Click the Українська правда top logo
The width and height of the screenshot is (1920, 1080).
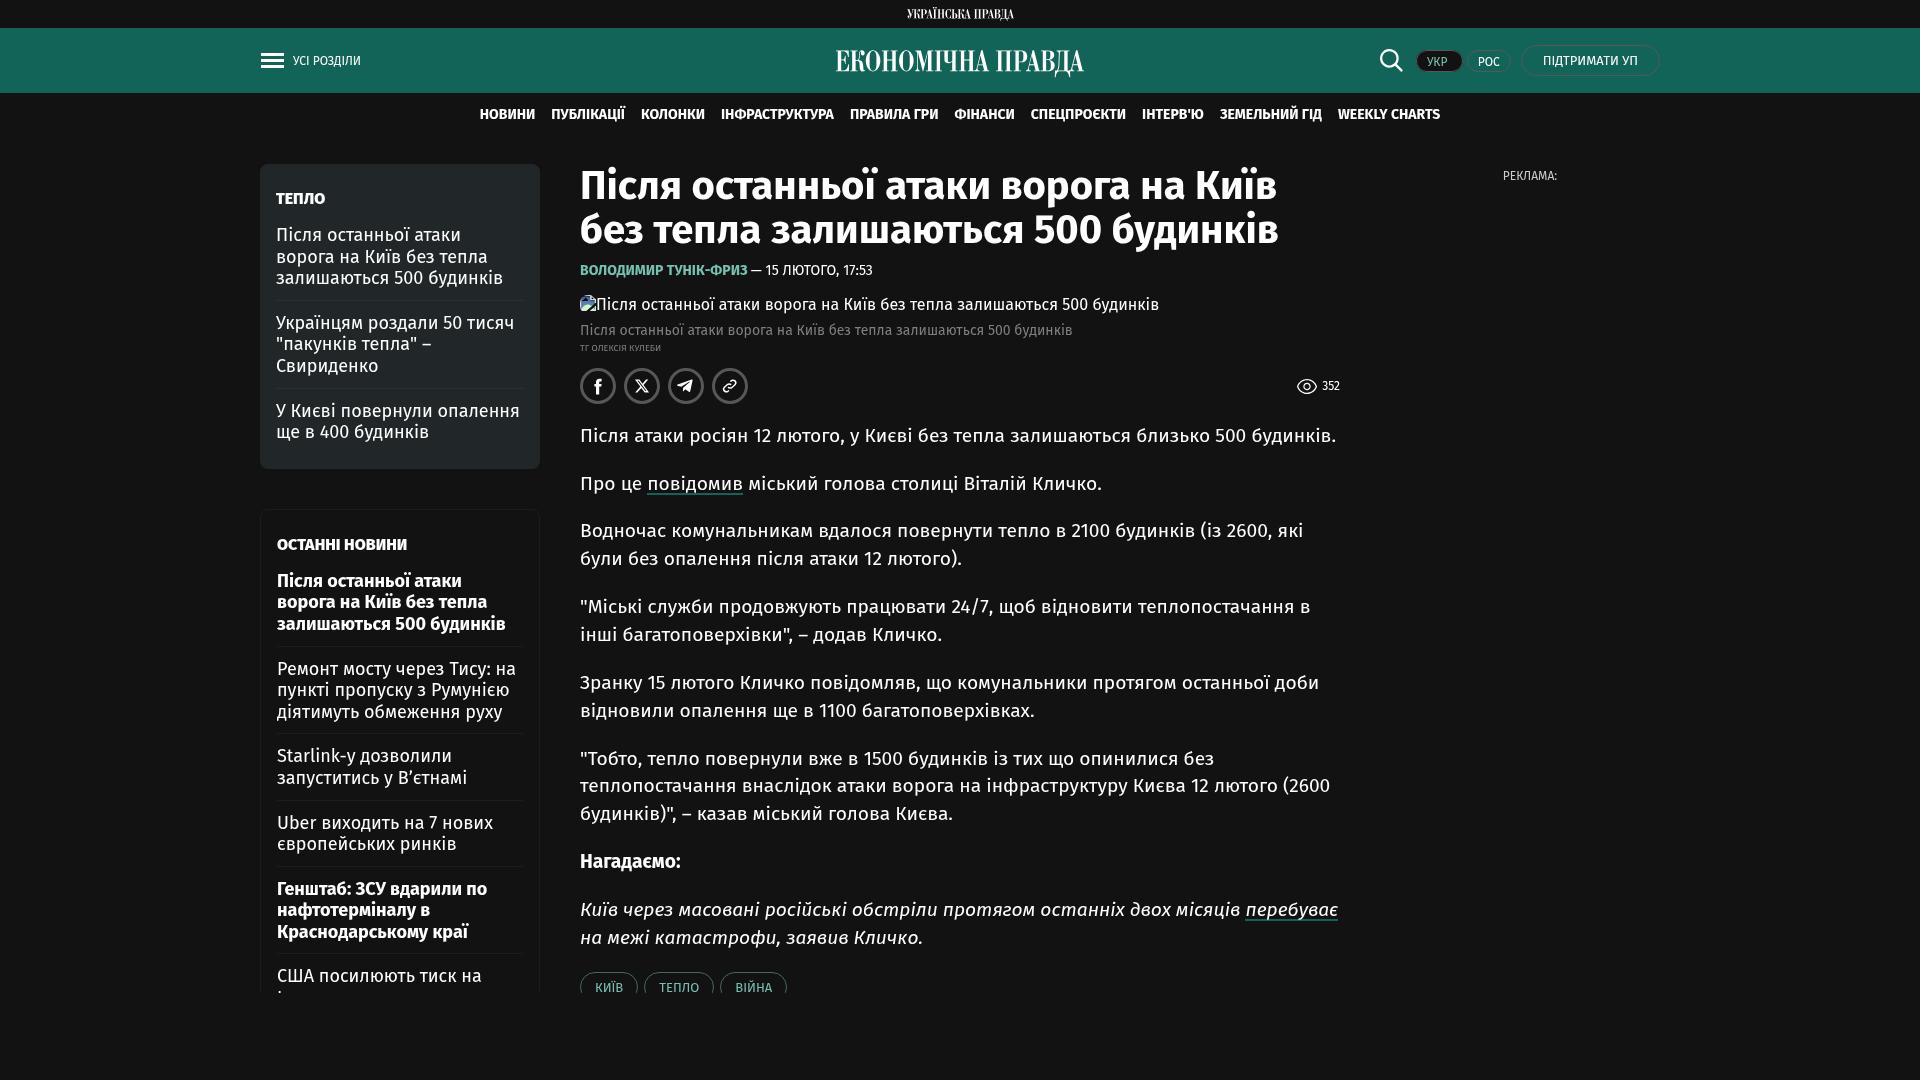click(960, 14)
